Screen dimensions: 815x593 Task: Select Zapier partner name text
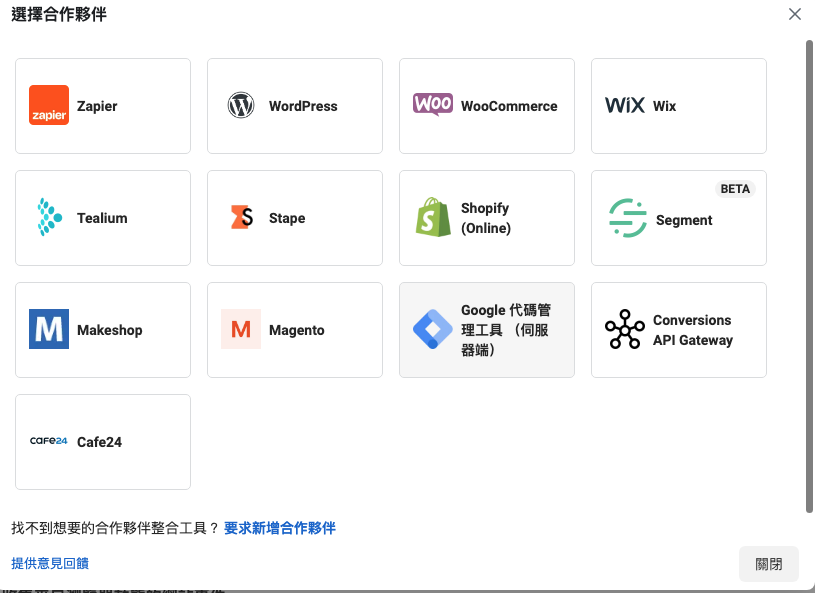click(97, 106)
